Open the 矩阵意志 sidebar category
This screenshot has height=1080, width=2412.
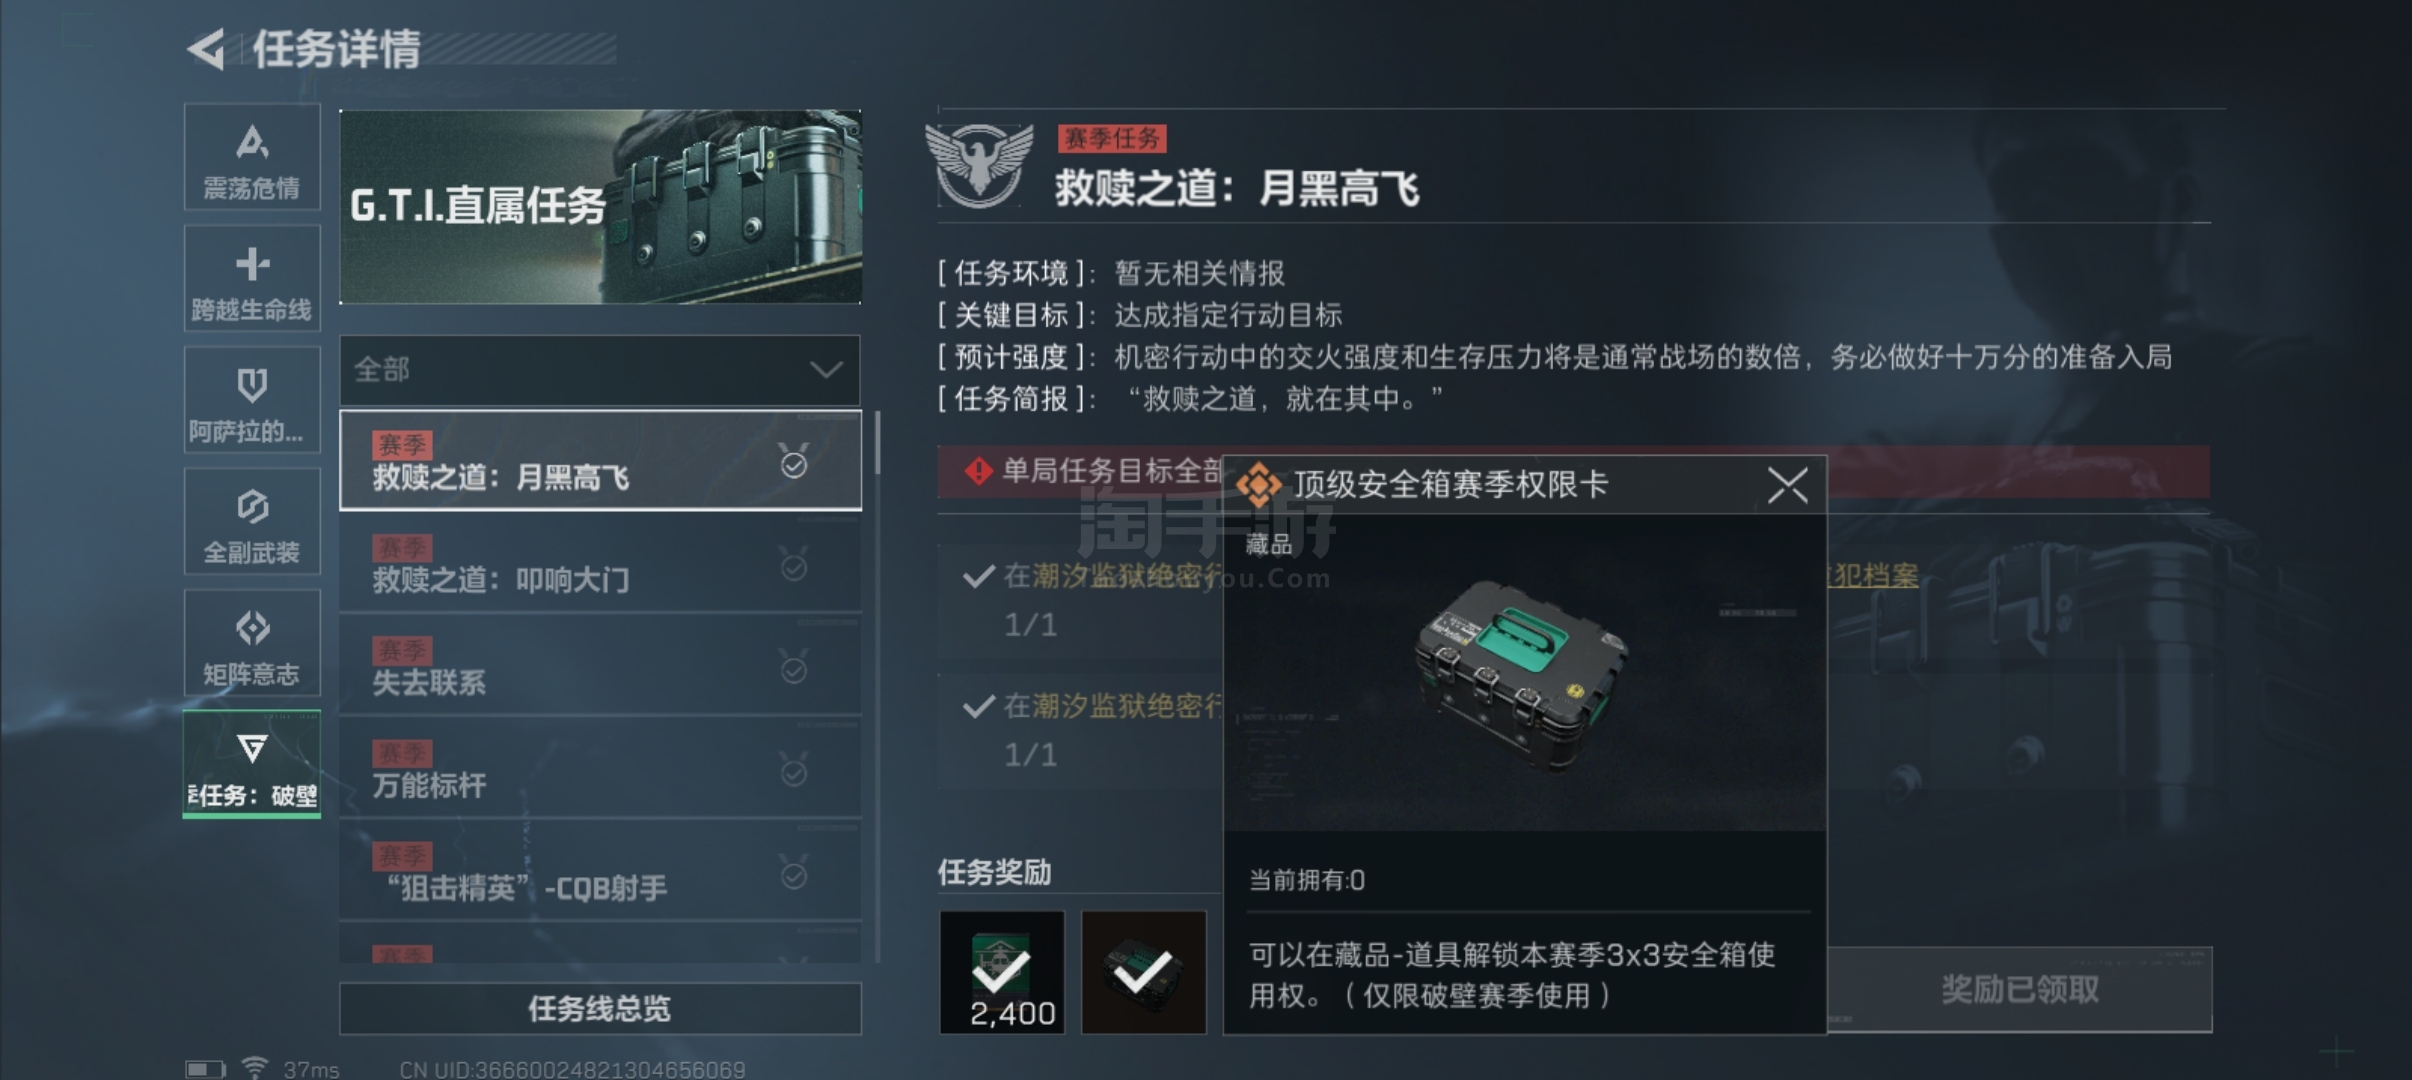252,643
